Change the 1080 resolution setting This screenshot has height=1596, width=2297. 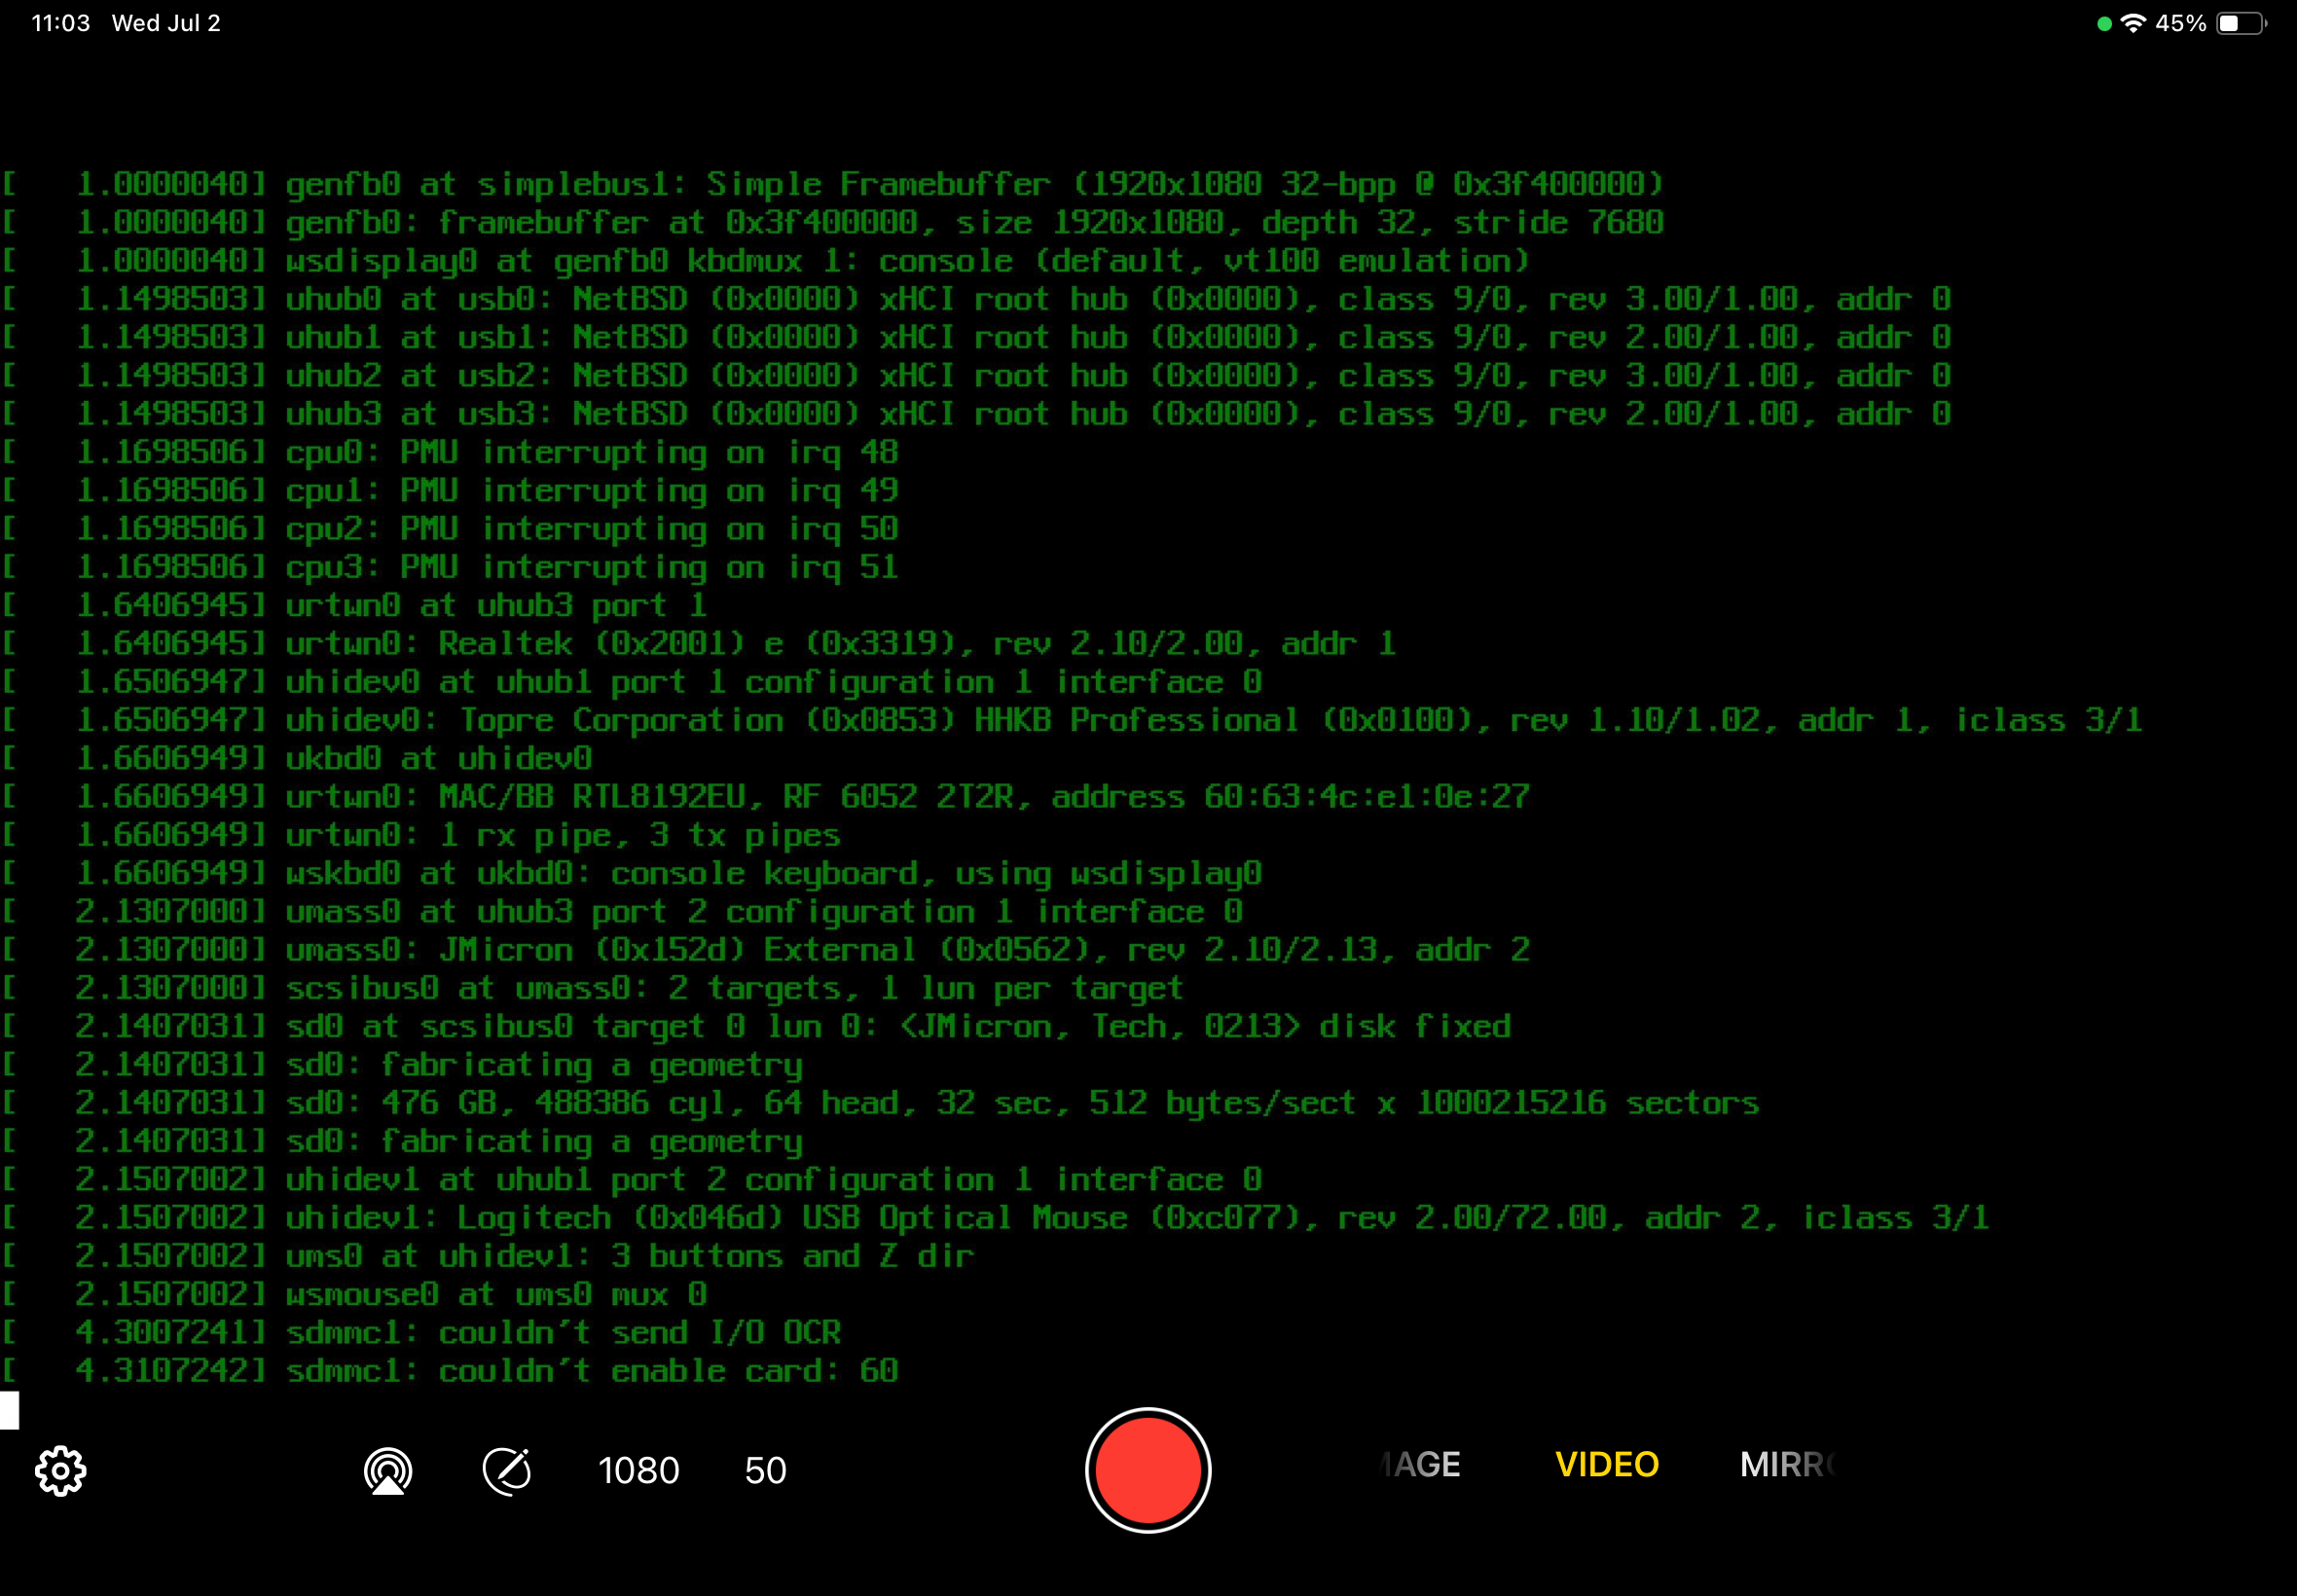click(x=638, y=1470)
